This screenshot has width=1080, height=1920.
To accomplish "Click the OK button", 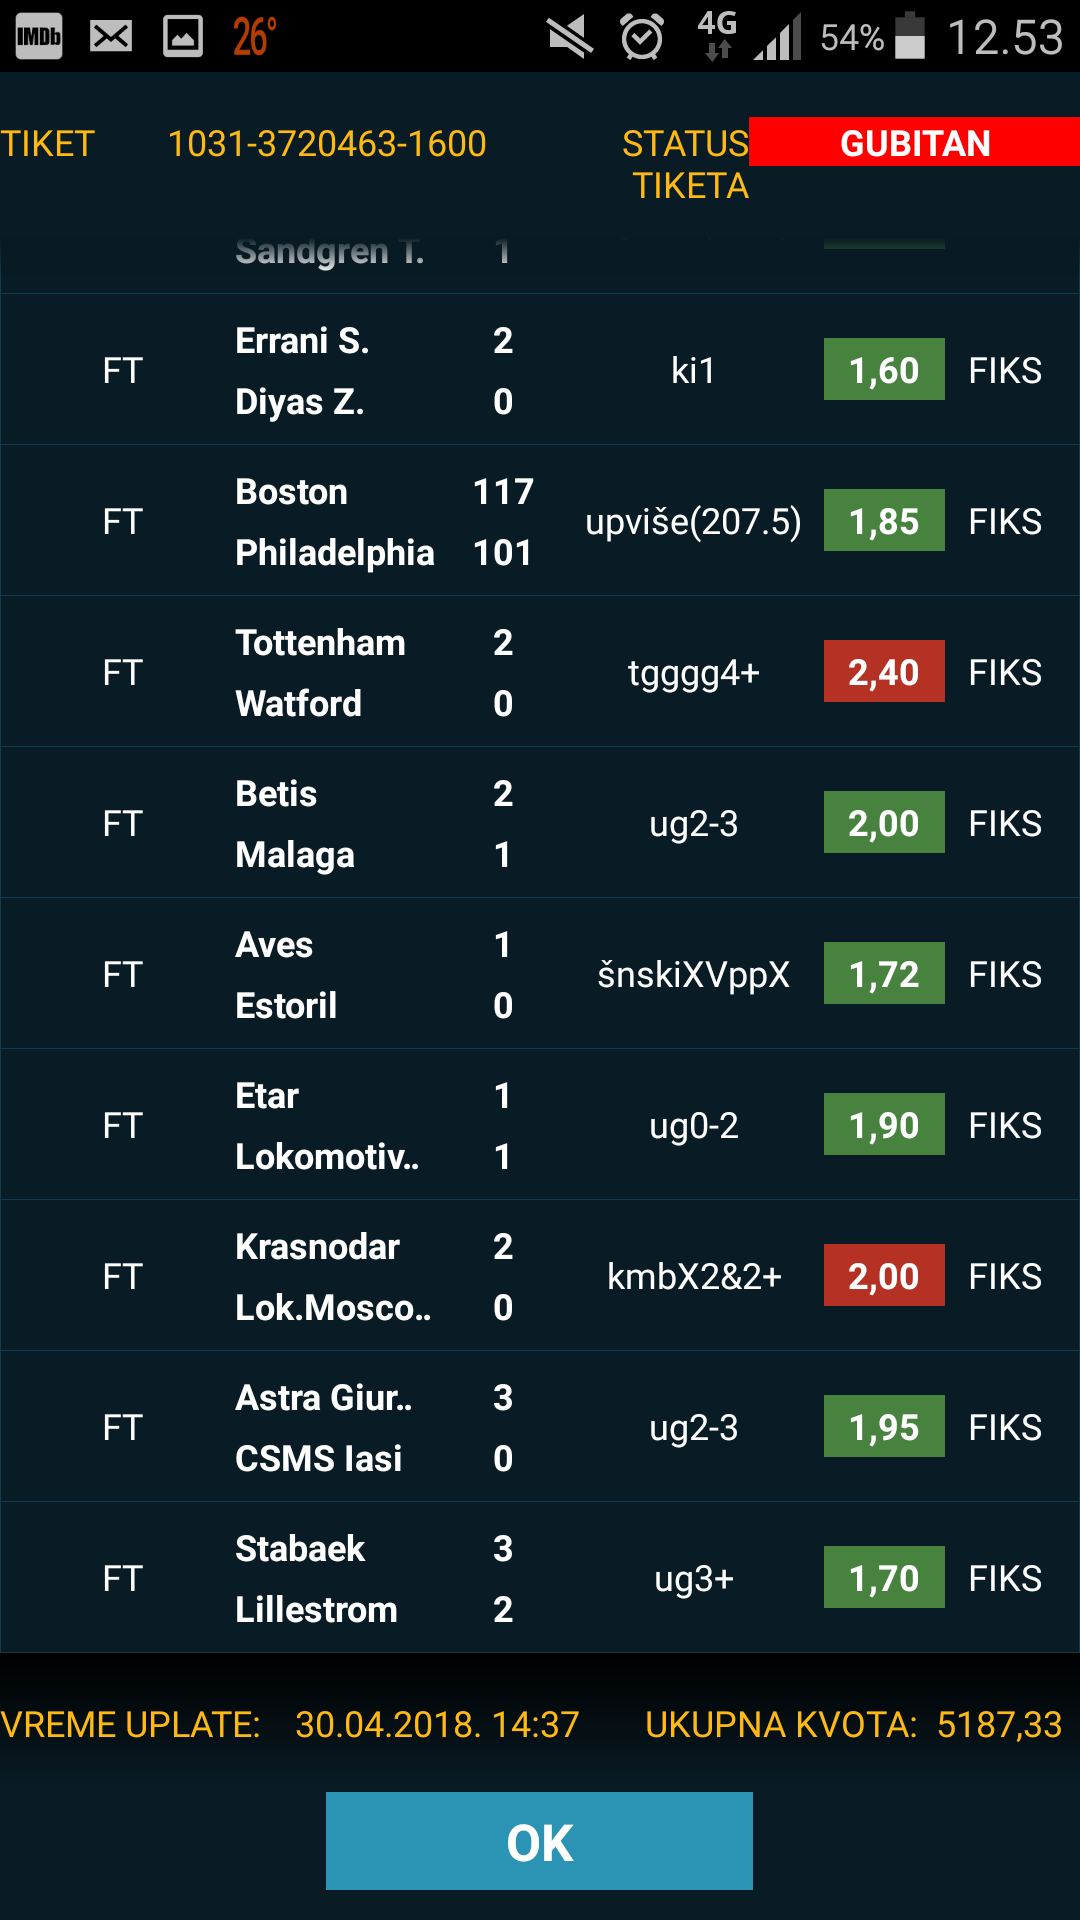I will pyautogui.click(x=539, y=1841).
